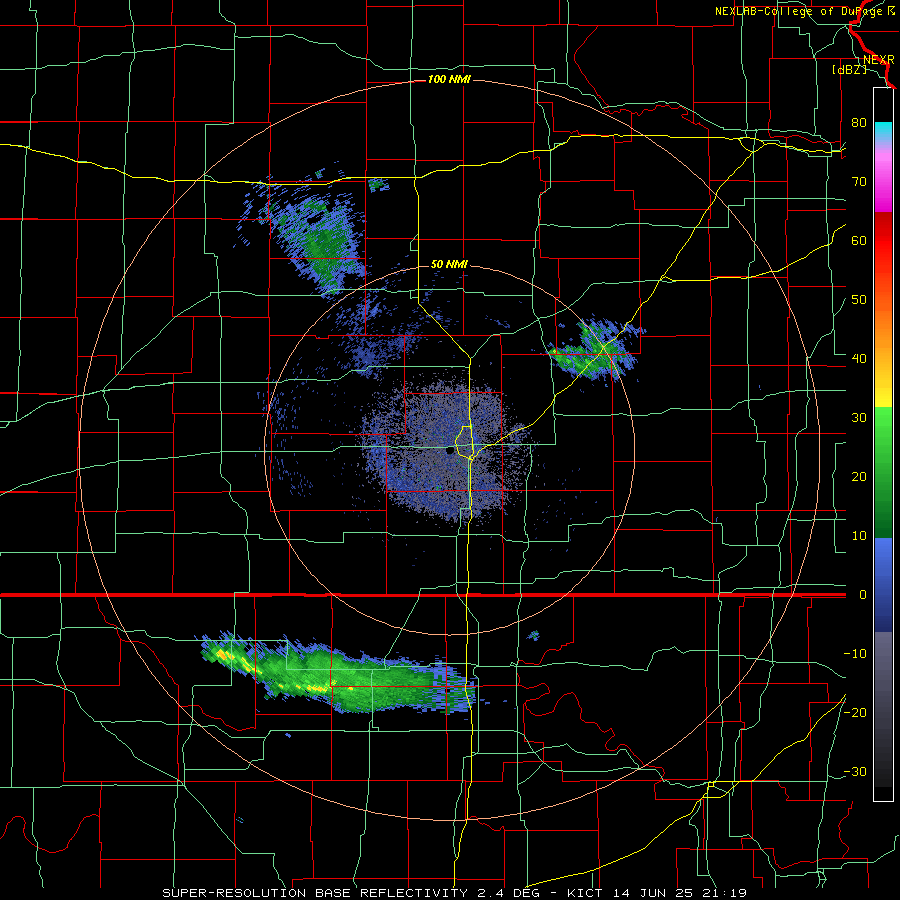Click the 30 value on the dBZ scale
This screenshot has width=900, height=900.
[x=859, y=418]
